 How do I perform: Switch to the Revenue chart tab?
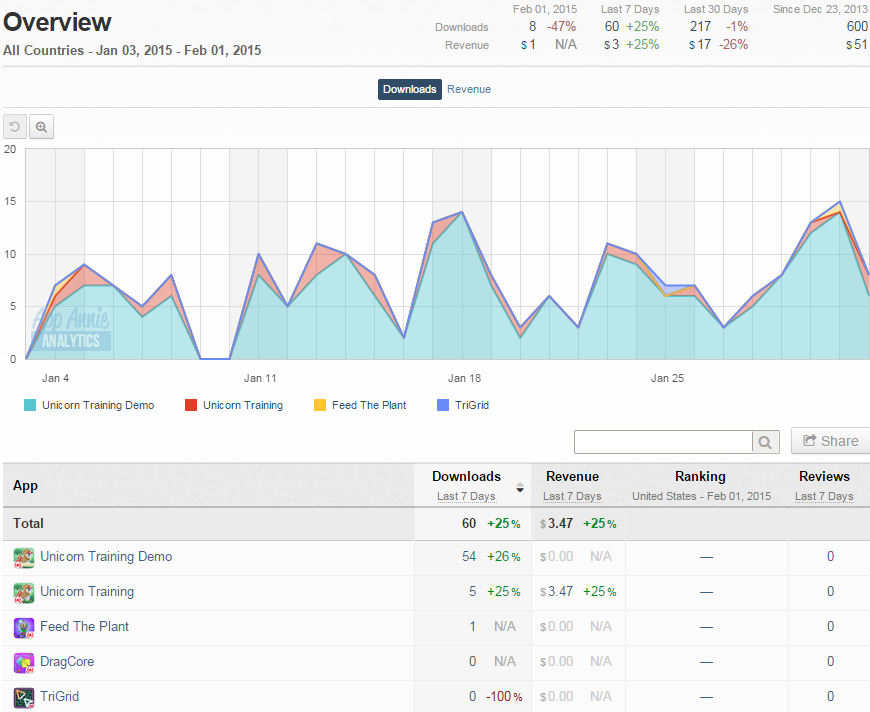[x=469, y=89]
